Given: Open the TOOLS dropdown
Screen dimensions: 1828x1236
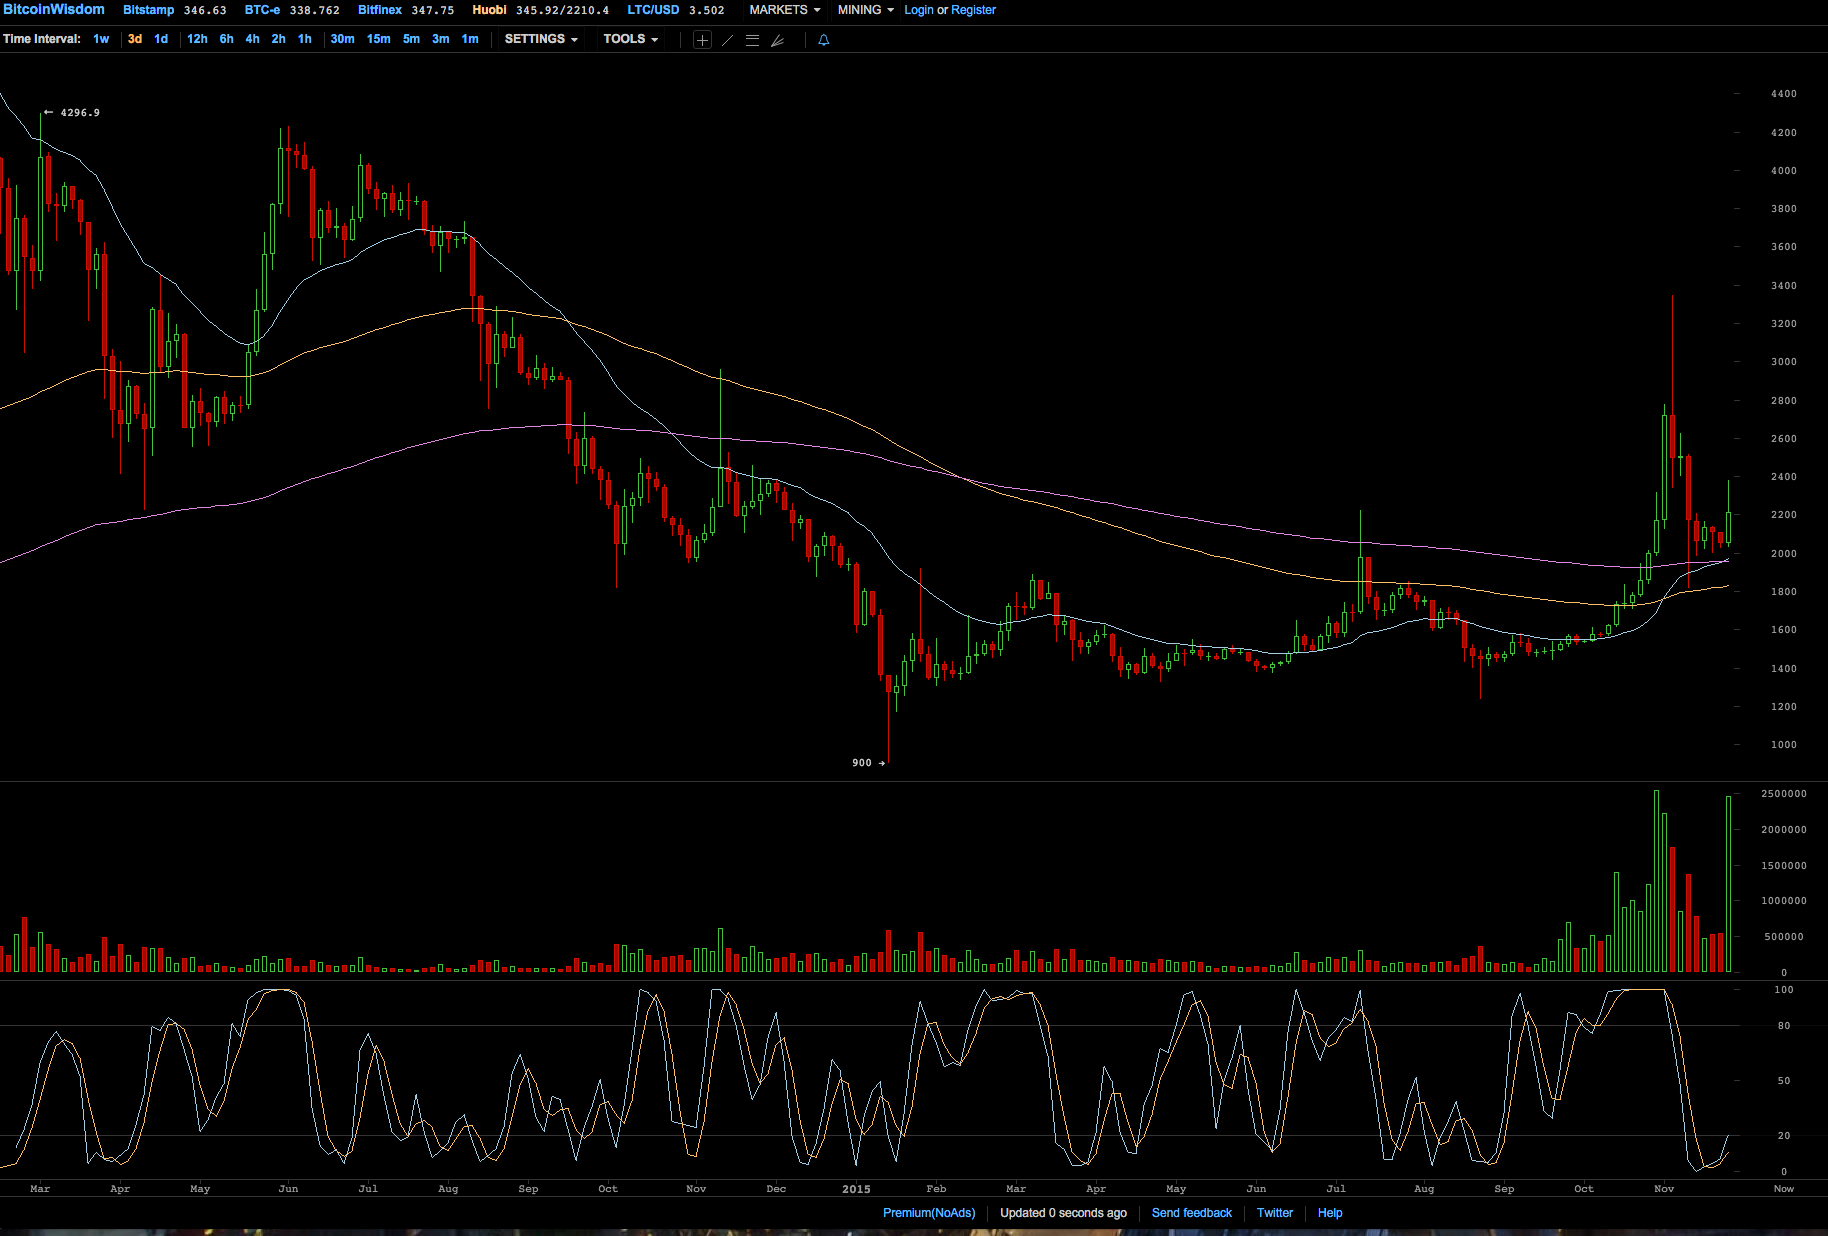Looking at the screenshot, I should [630, 39].
